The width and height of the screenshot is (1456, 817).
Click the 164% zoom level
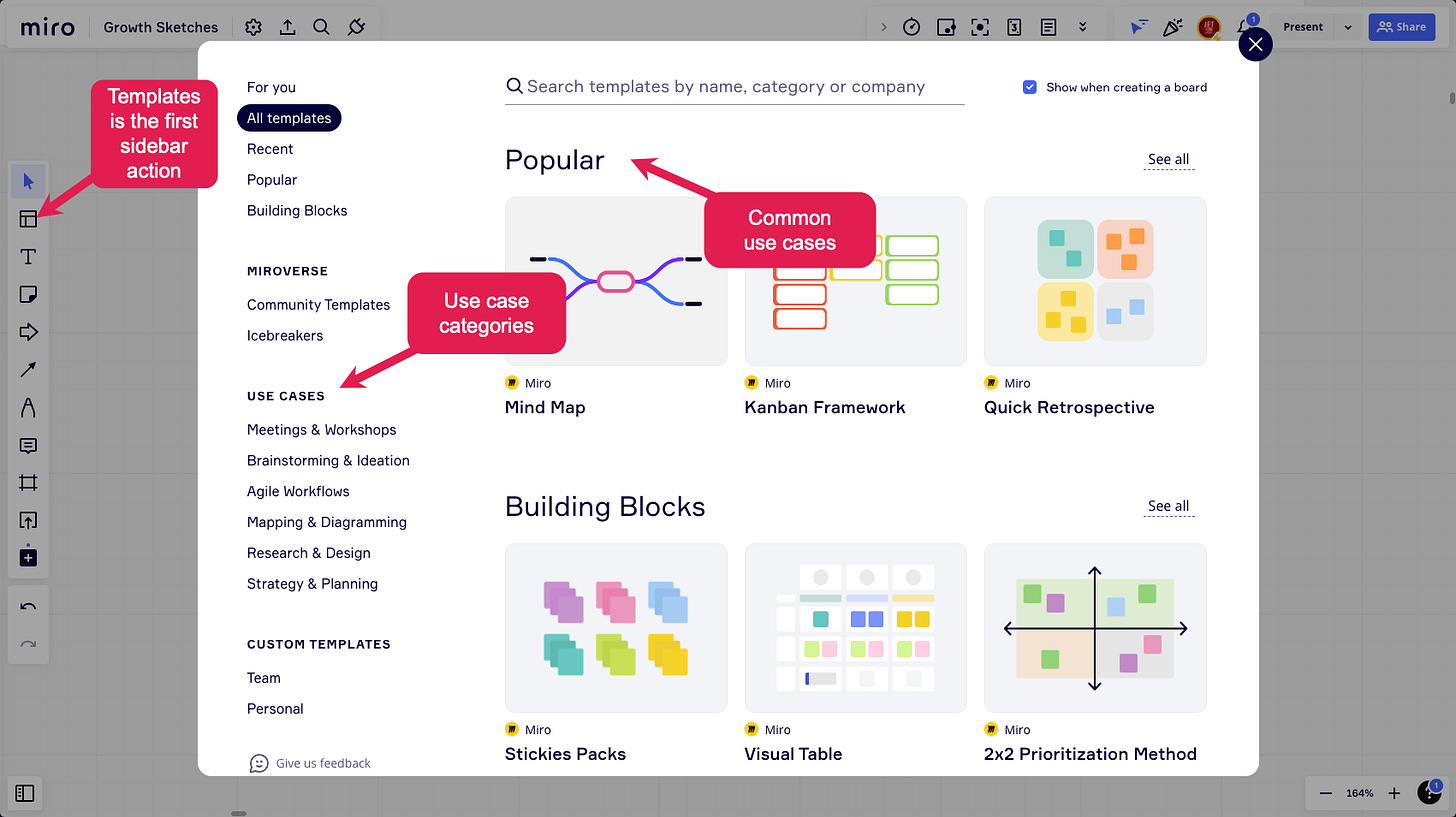pyautogui.click(x=1360, y=793)
